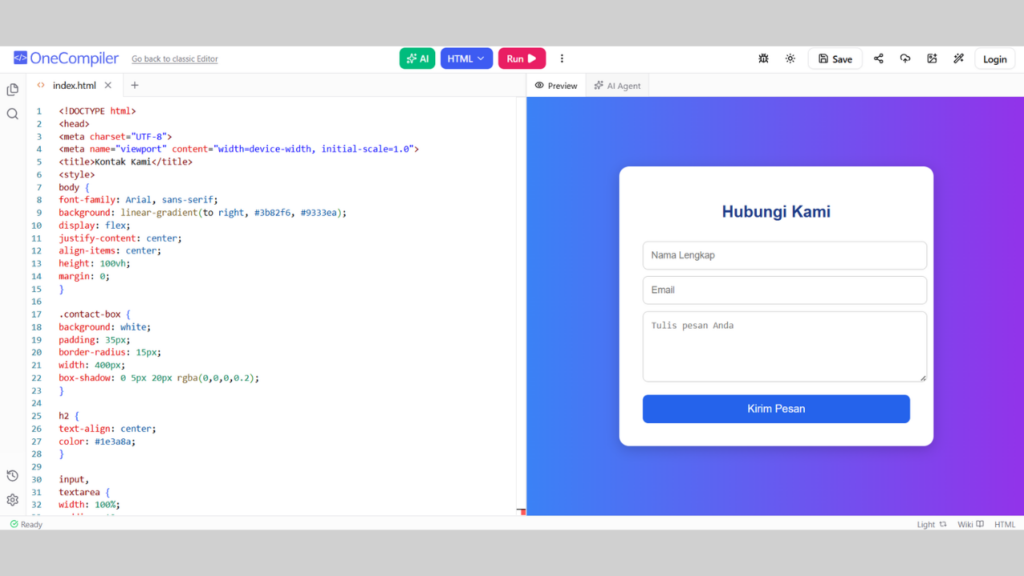This screenshot has width=1024, height=576.
Task: Click the Kirim Pesan button
Action: point(776,409)
